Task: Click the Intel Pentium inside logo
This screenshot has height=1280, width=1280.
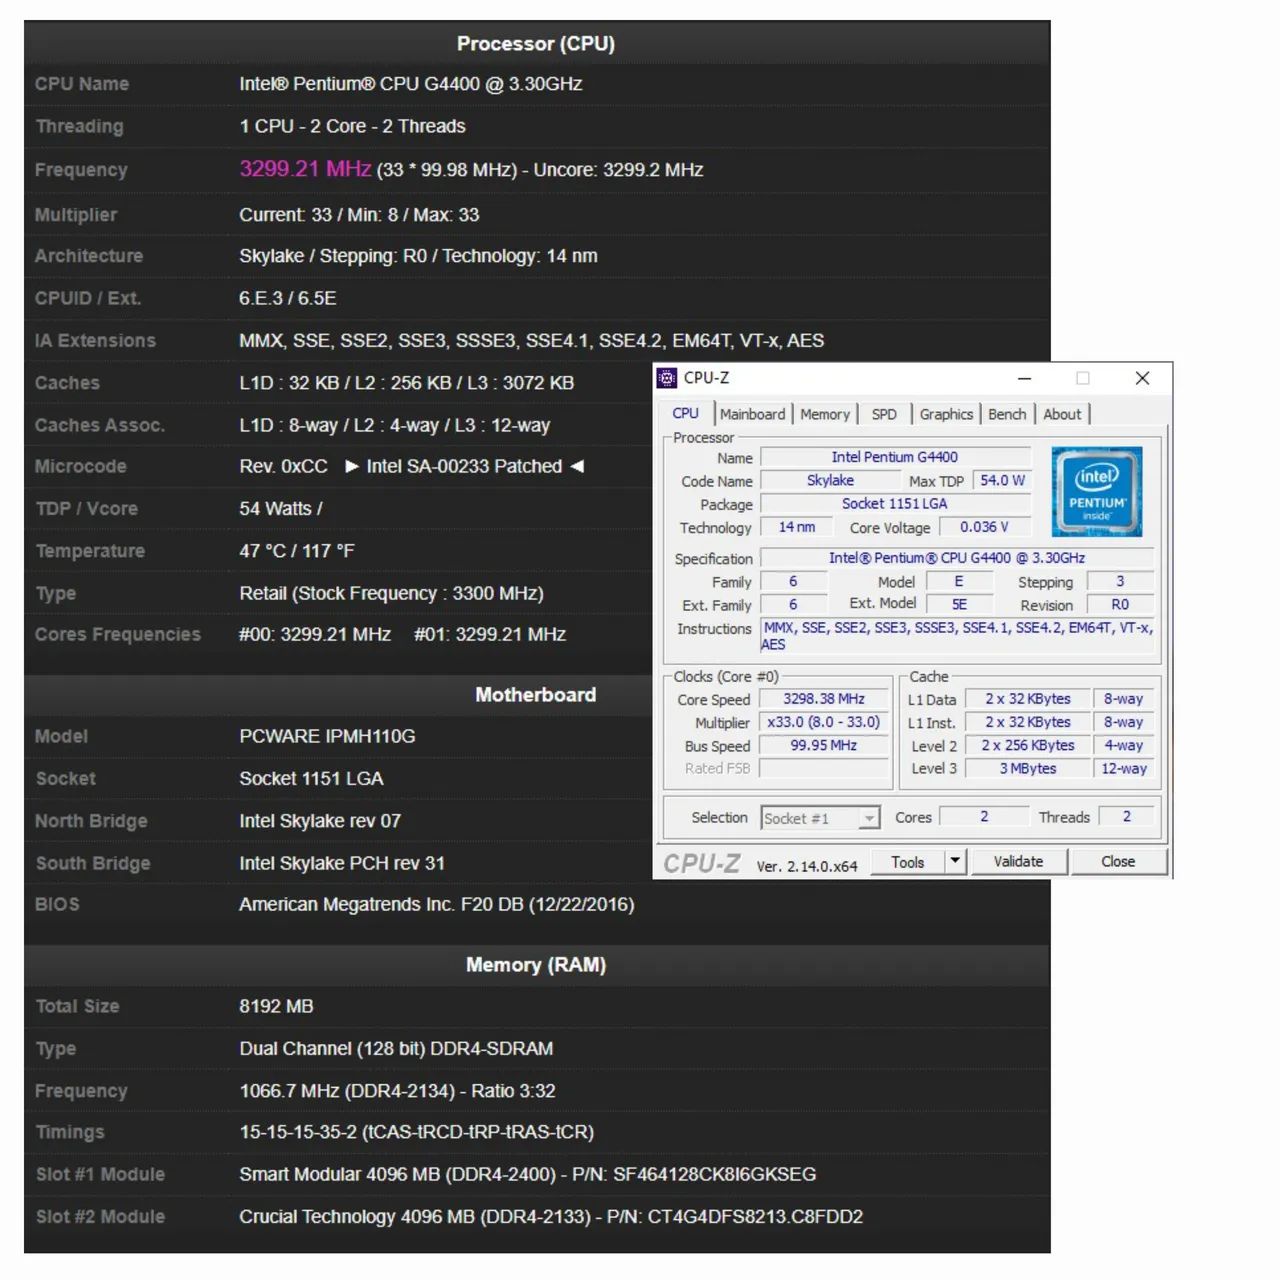Action: (x=1096, y=492)
